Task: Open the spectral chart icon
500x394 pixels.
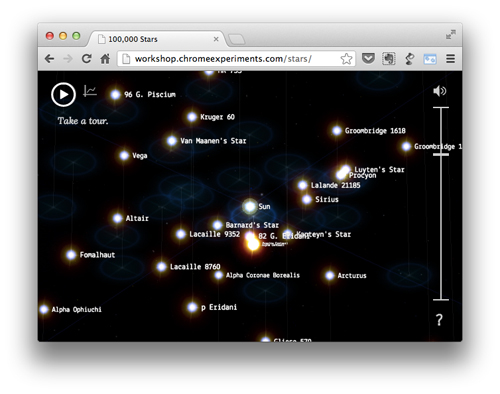Action: pyautogui.click(x=90, y=91)
